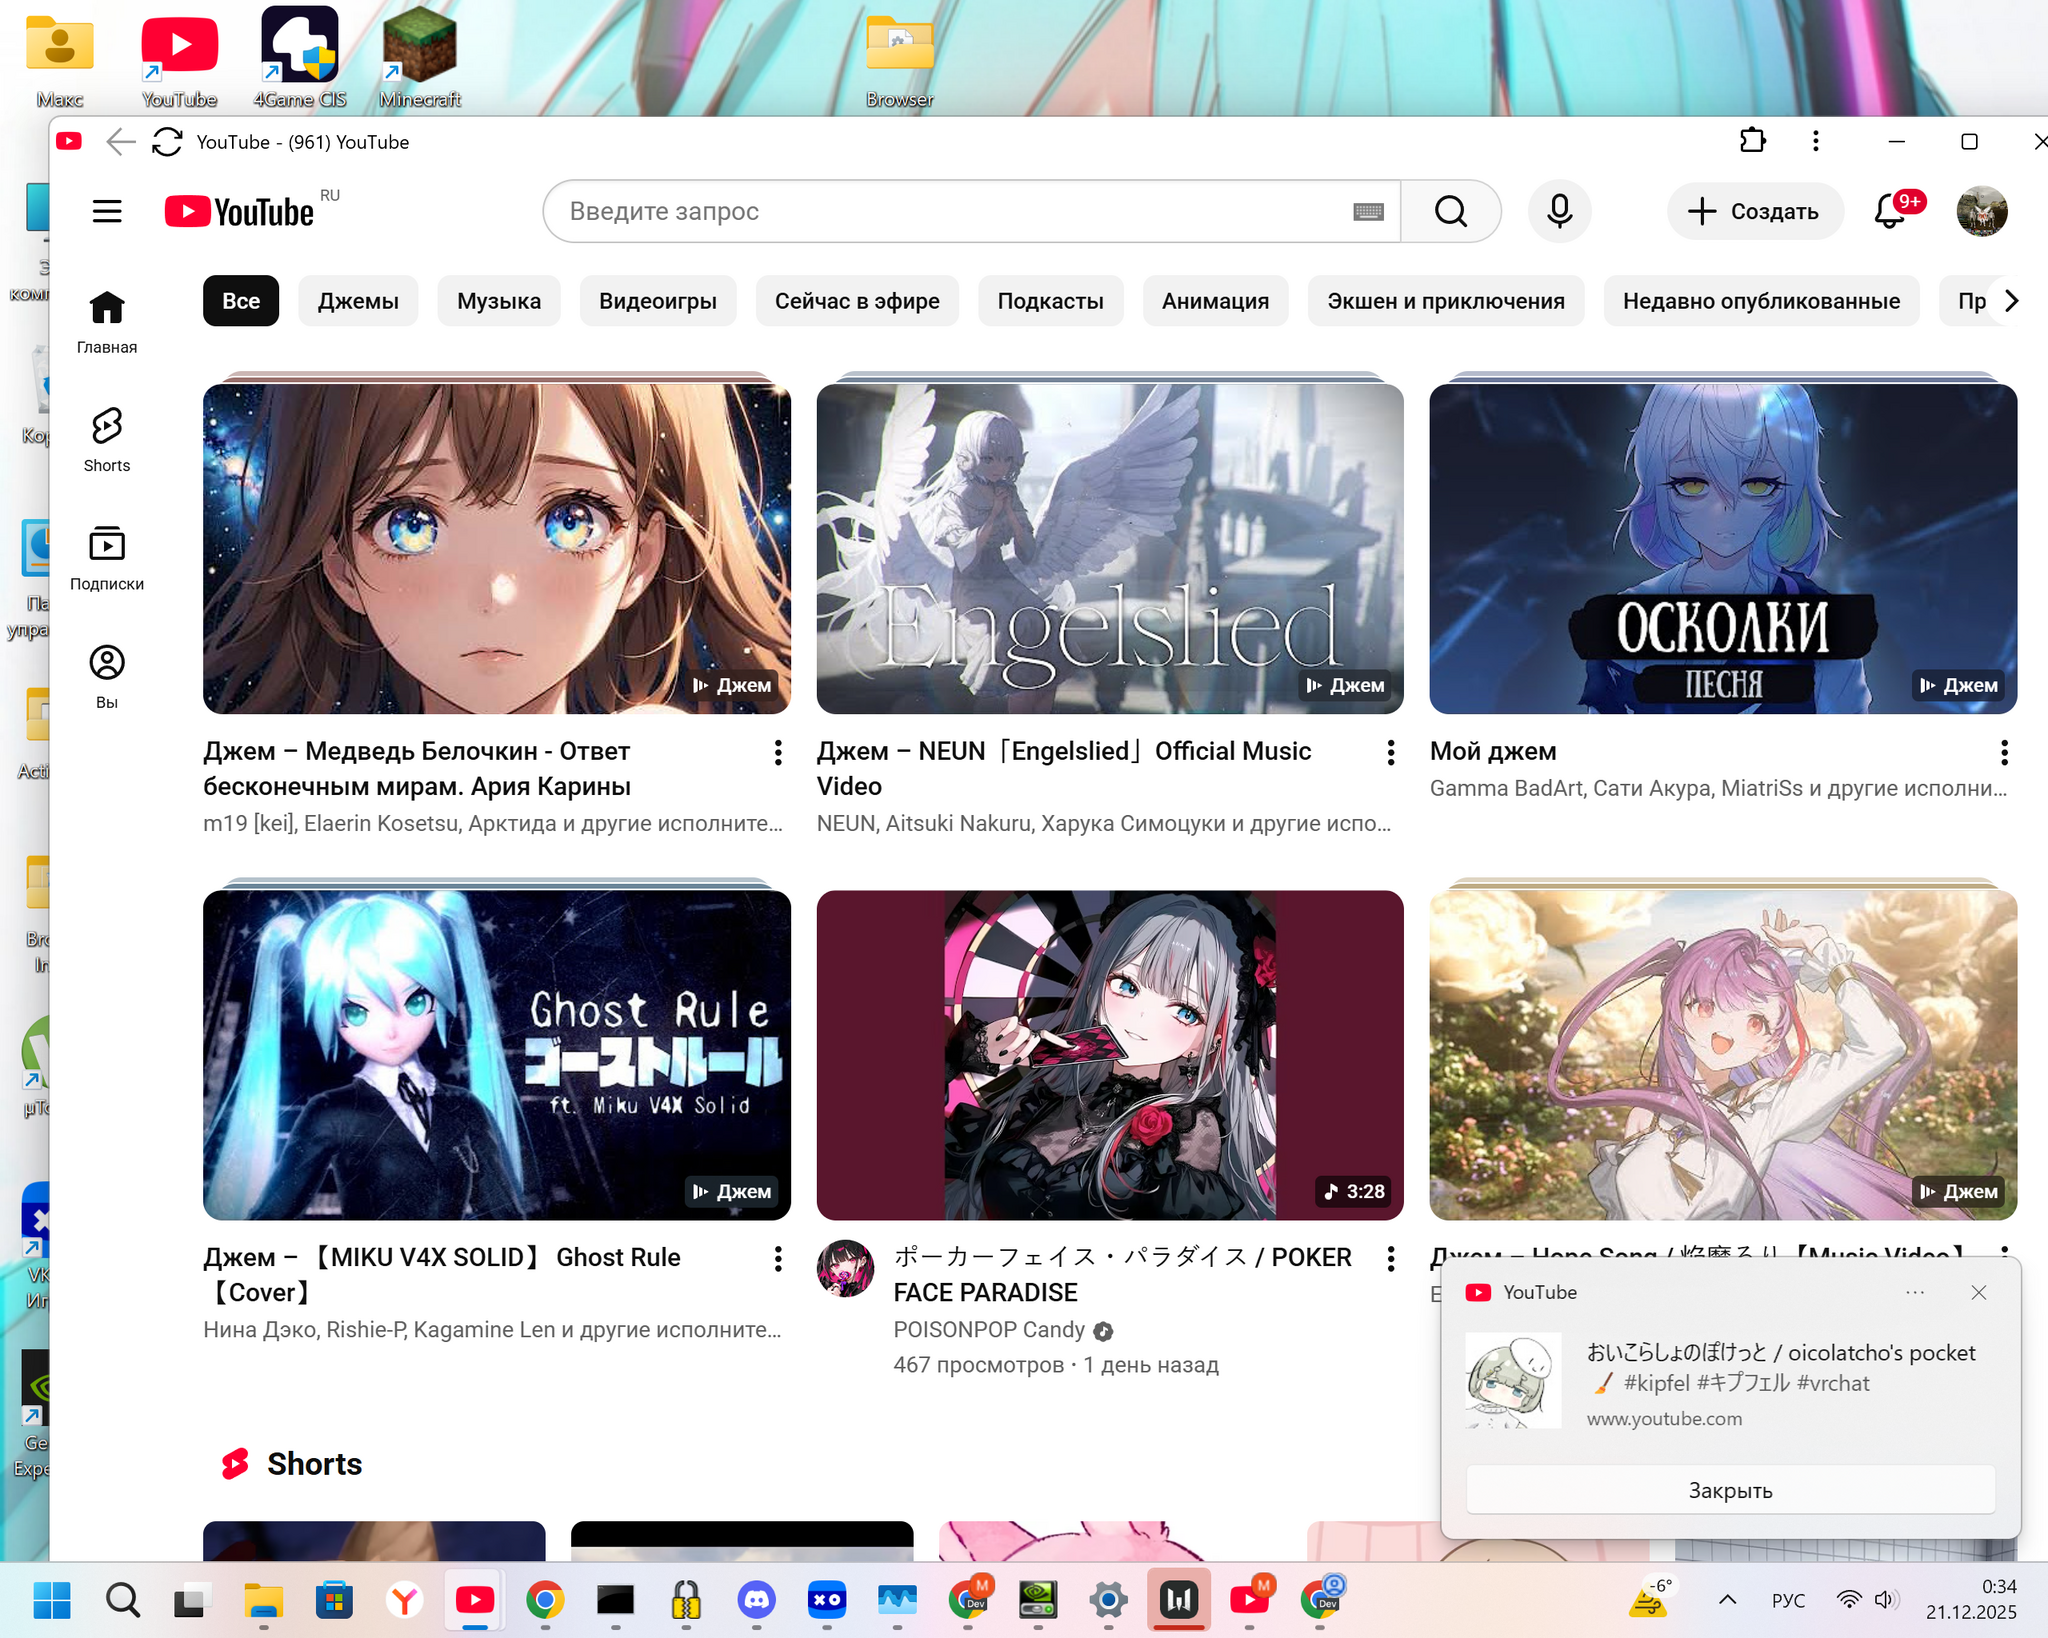Open the notifications bell
The image size is (2048, 1638).
pyautogui.click(x=1890, y=212)
